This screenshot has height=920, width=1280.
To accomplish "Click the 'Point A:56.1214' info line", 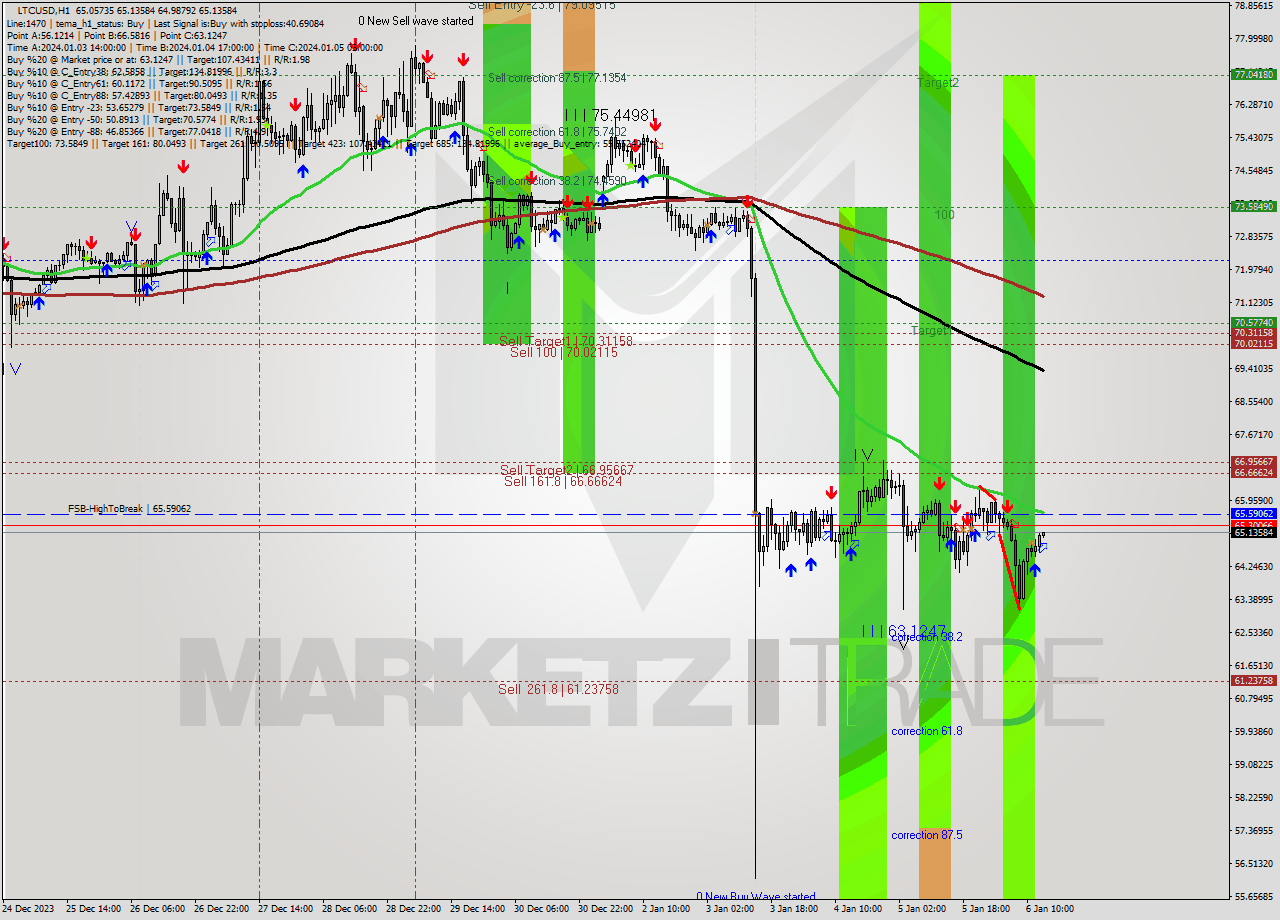I will (117, 35).
